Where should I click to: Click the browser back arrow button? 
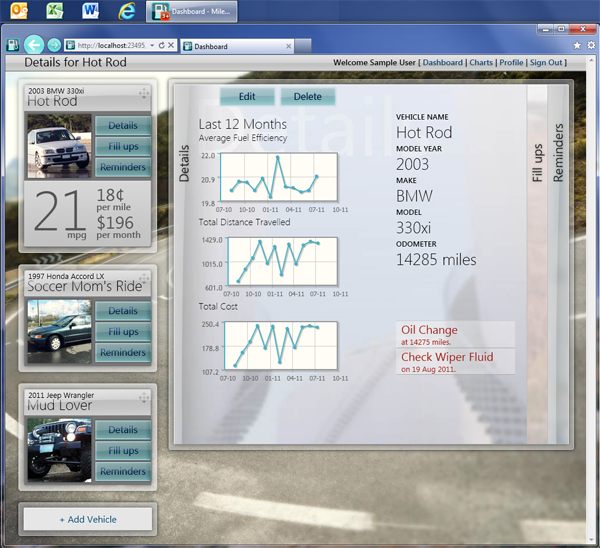(34, 45)
